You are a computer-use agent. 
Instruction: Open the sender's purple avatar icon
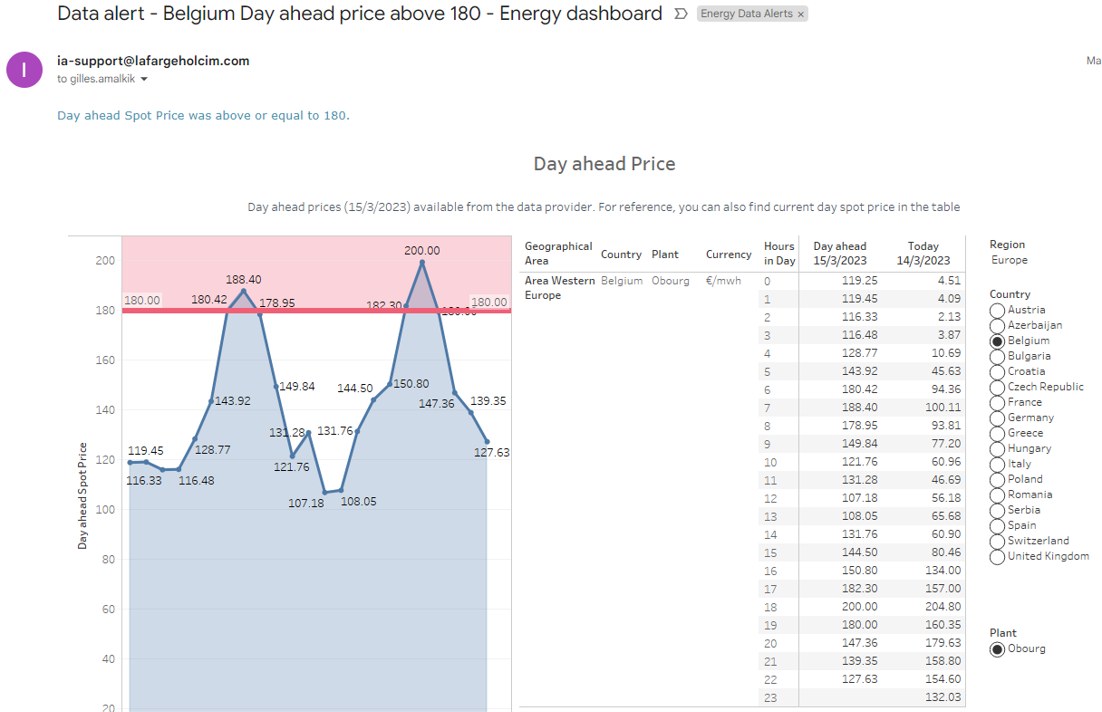tap(25, 70)
